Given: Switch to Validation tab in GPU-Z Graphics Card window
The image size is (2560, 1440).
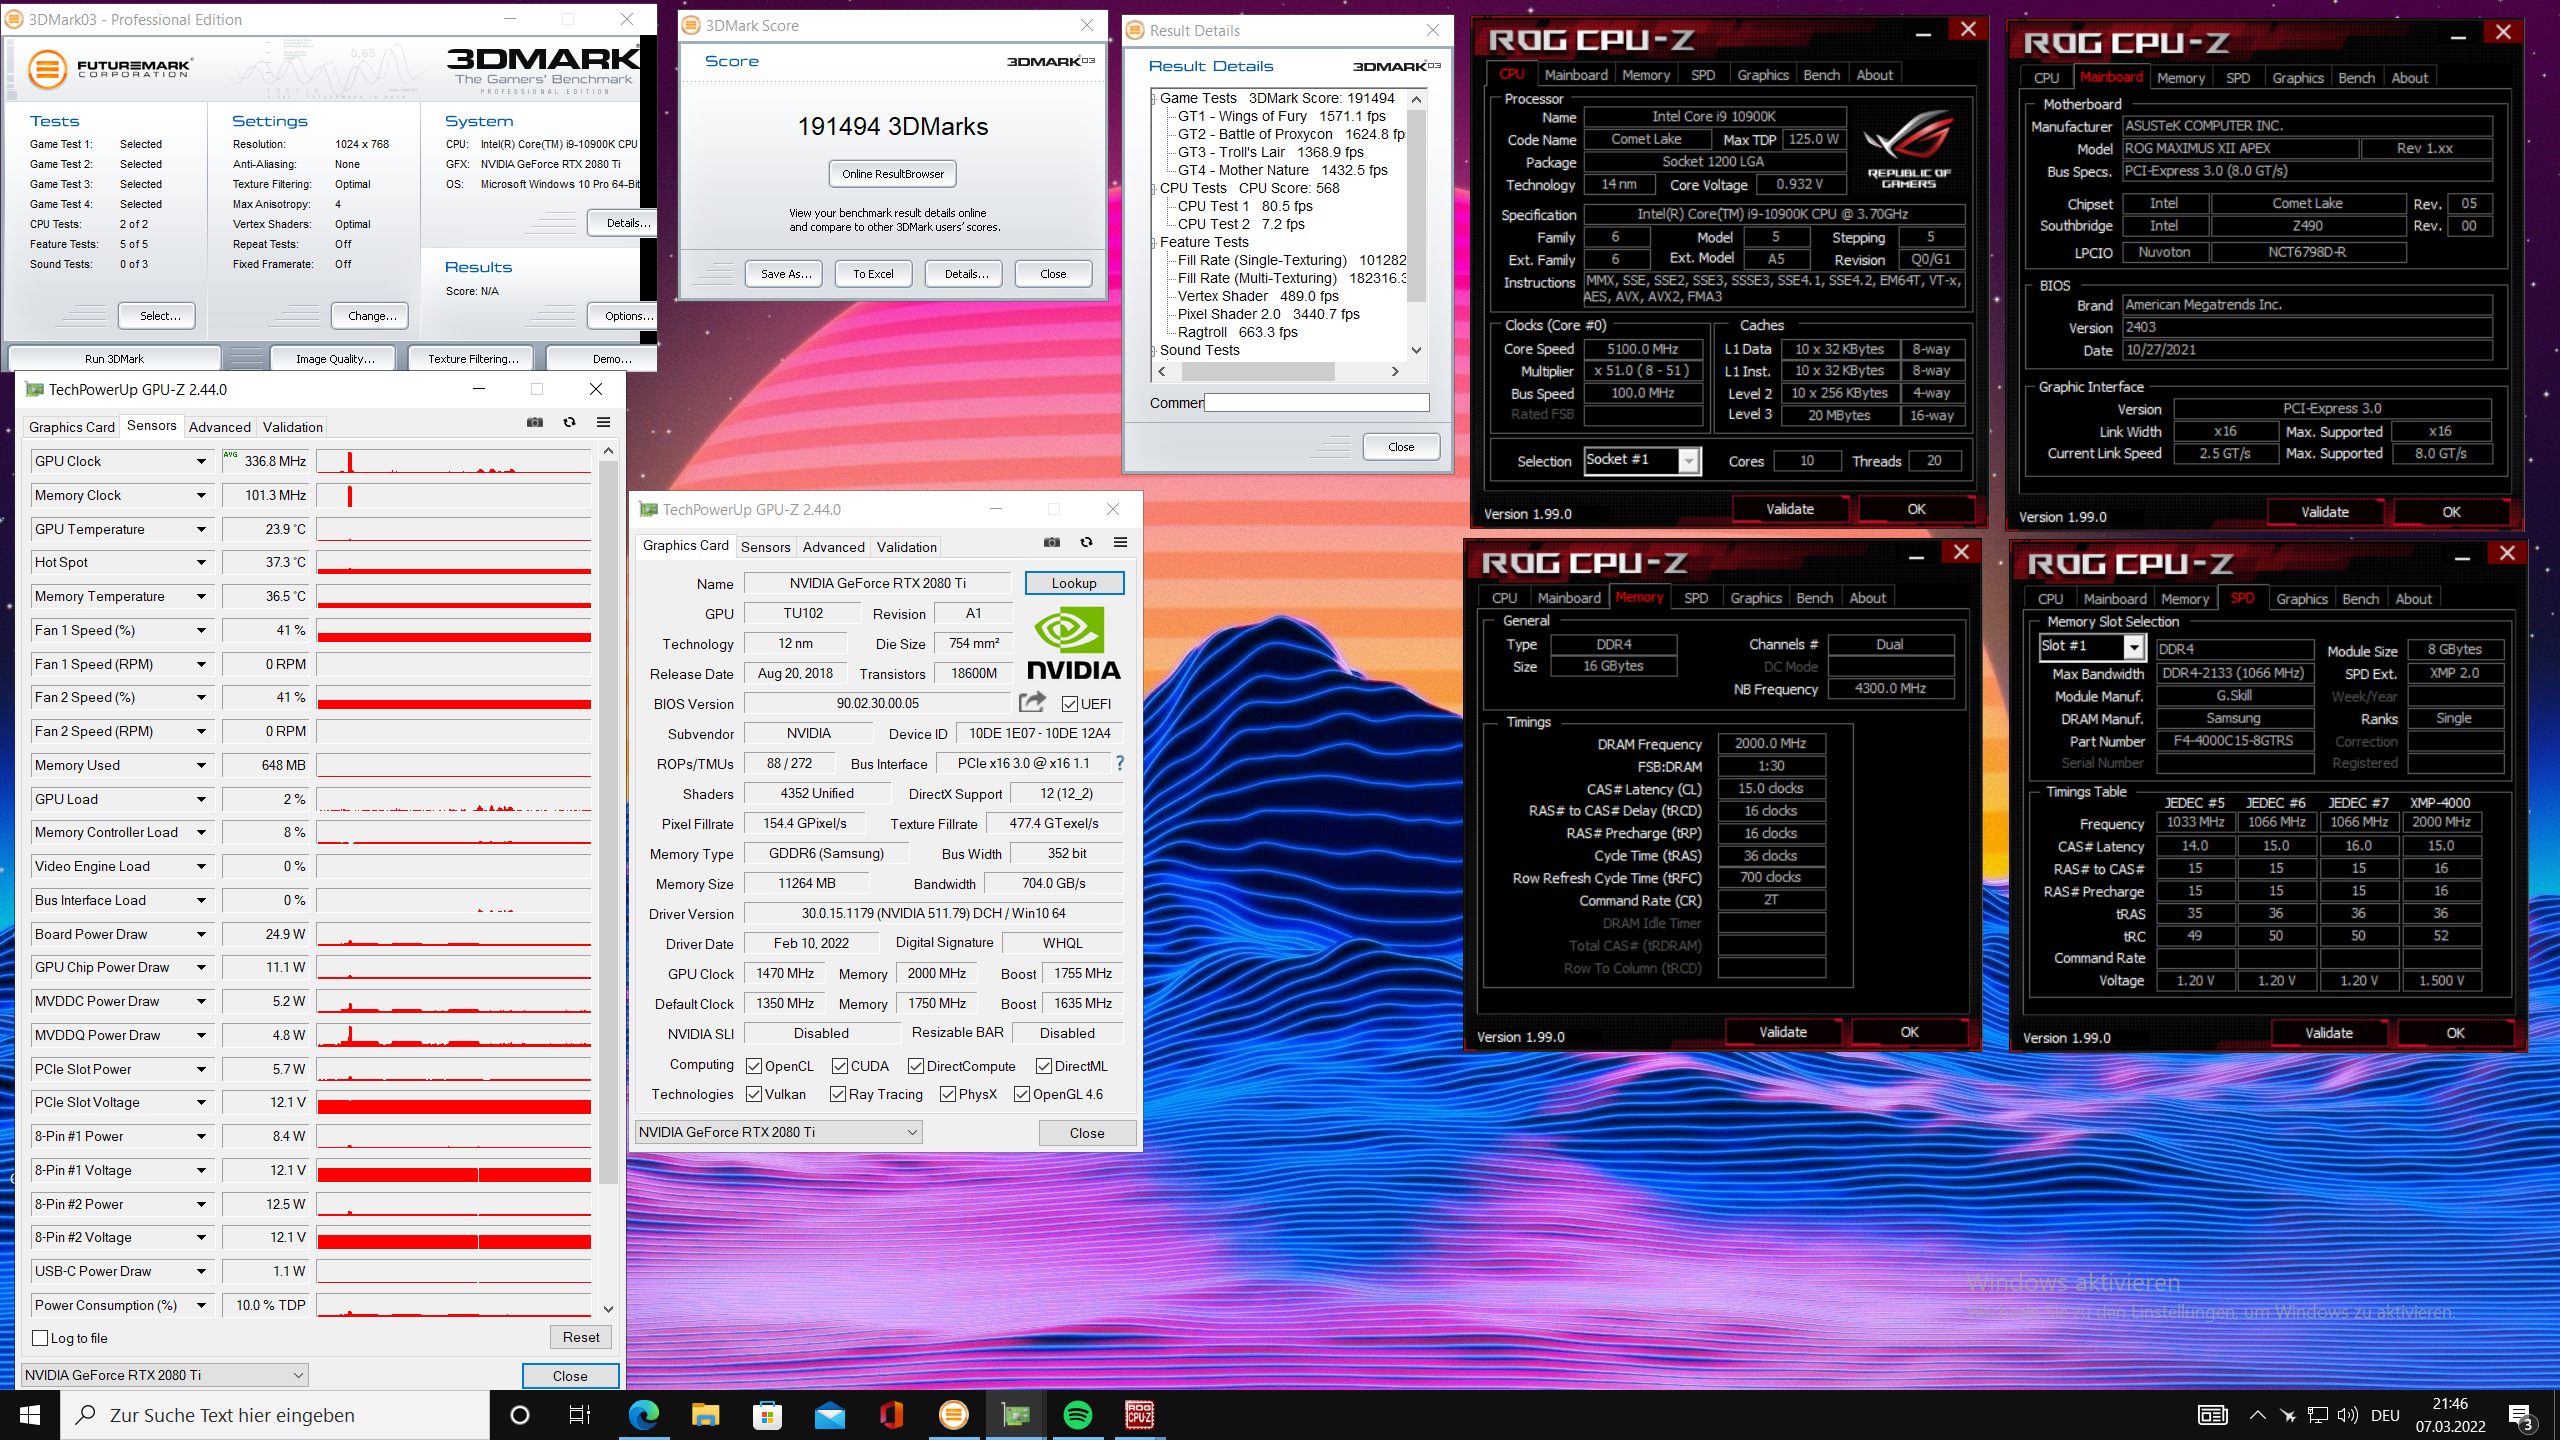Looking at the screenshot, I should tap(906, 547).
